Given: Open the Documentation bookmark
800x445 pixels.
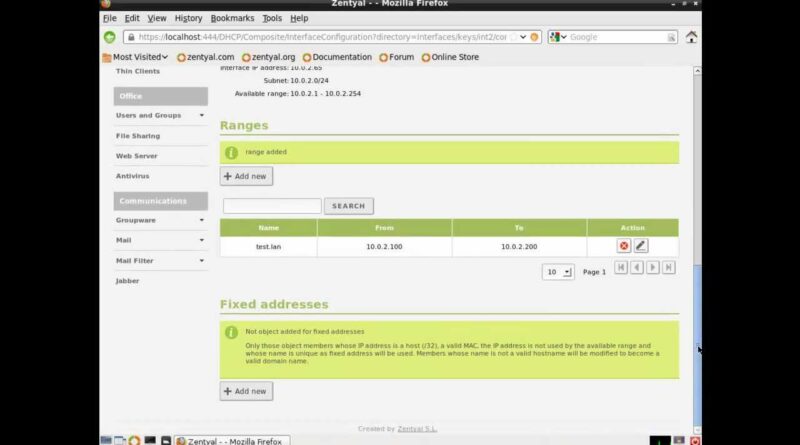Looking at the screenshot, I should [337, 57].
